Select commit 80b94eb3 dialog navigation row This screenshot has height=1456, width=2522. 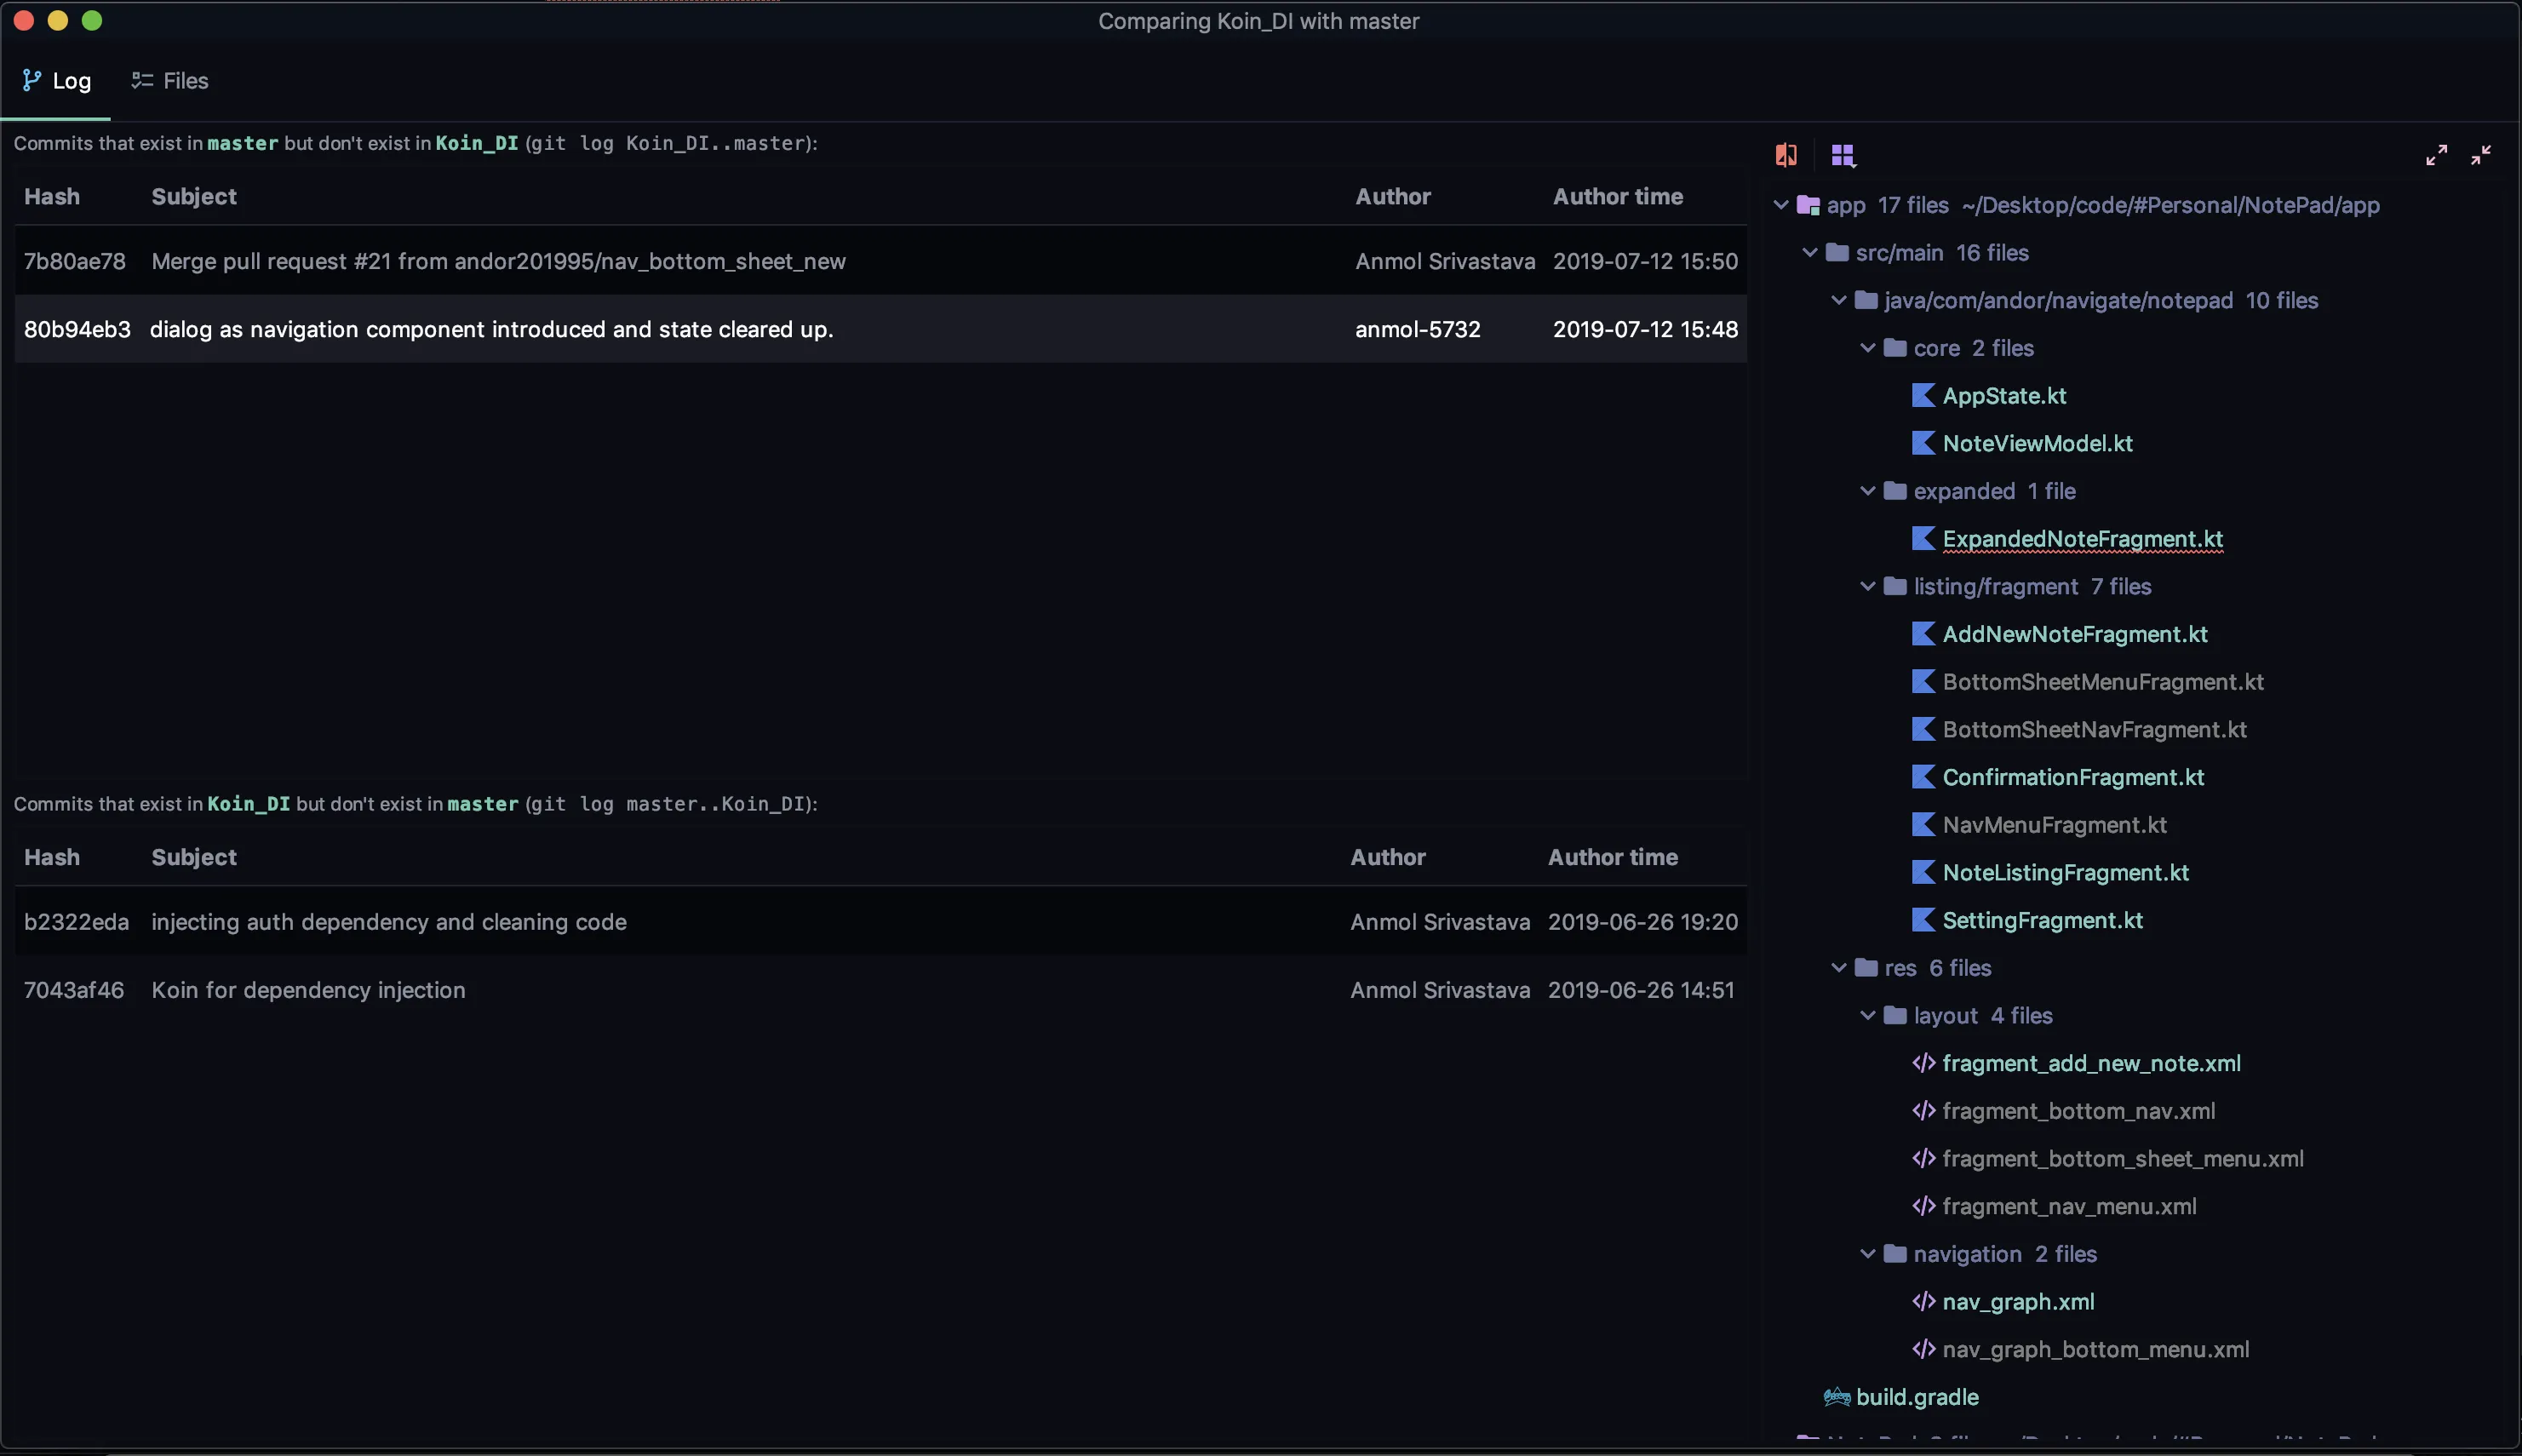[880, 329]
